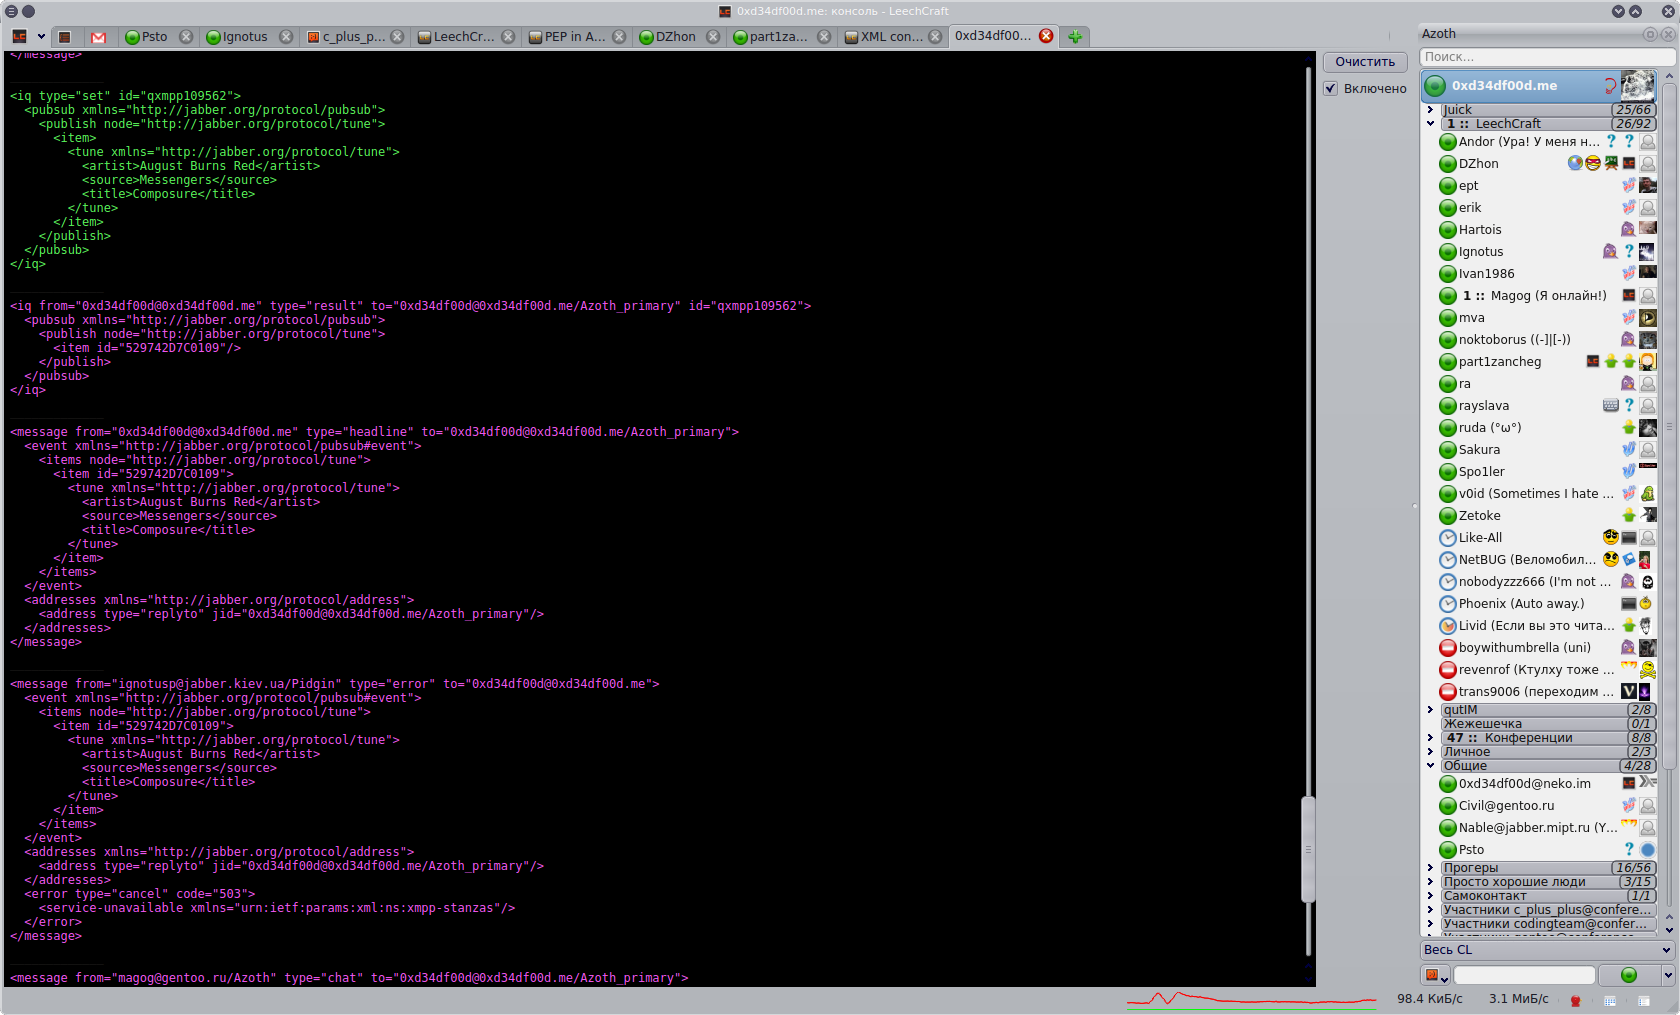Expand the Личное group

tap(1430, 752)
